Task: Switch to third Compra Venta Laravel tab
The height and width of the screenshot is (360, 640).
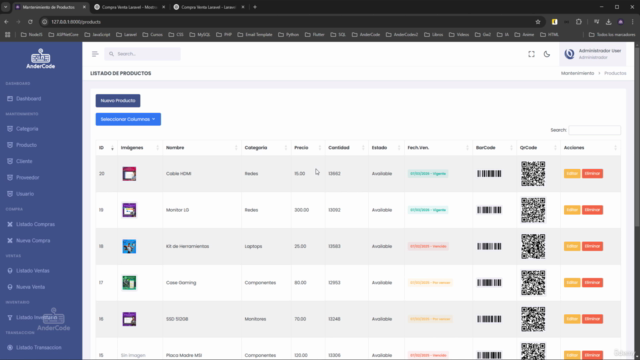Action: (x=208, y=7)
